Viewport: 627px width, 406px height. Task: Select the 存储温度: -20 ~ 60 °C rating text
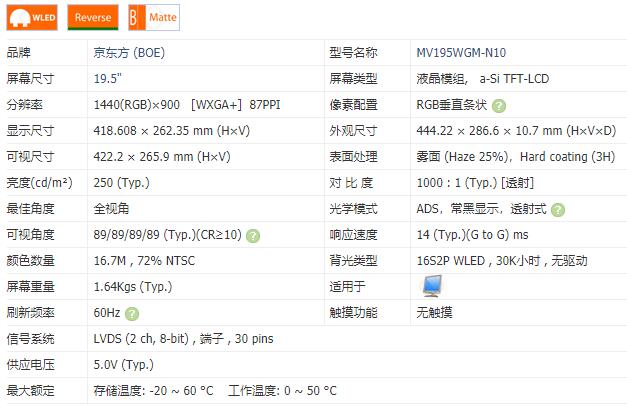[x=154, y=391]
